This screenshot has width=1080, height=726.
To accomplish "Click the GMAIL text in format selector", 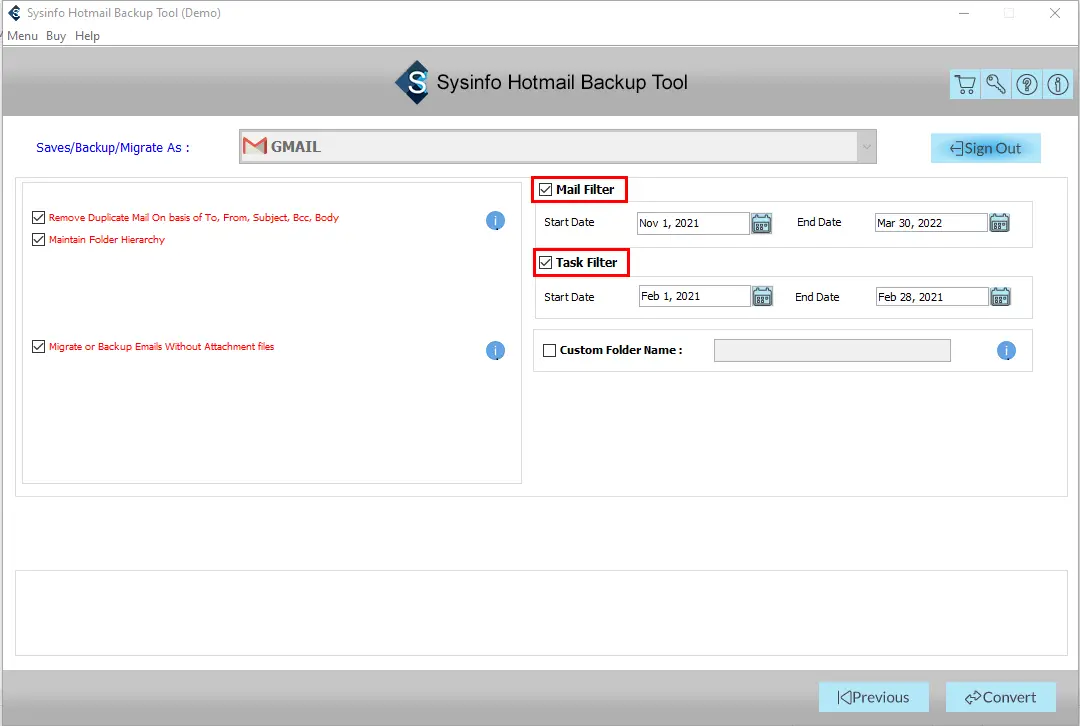I will point(296,147).
